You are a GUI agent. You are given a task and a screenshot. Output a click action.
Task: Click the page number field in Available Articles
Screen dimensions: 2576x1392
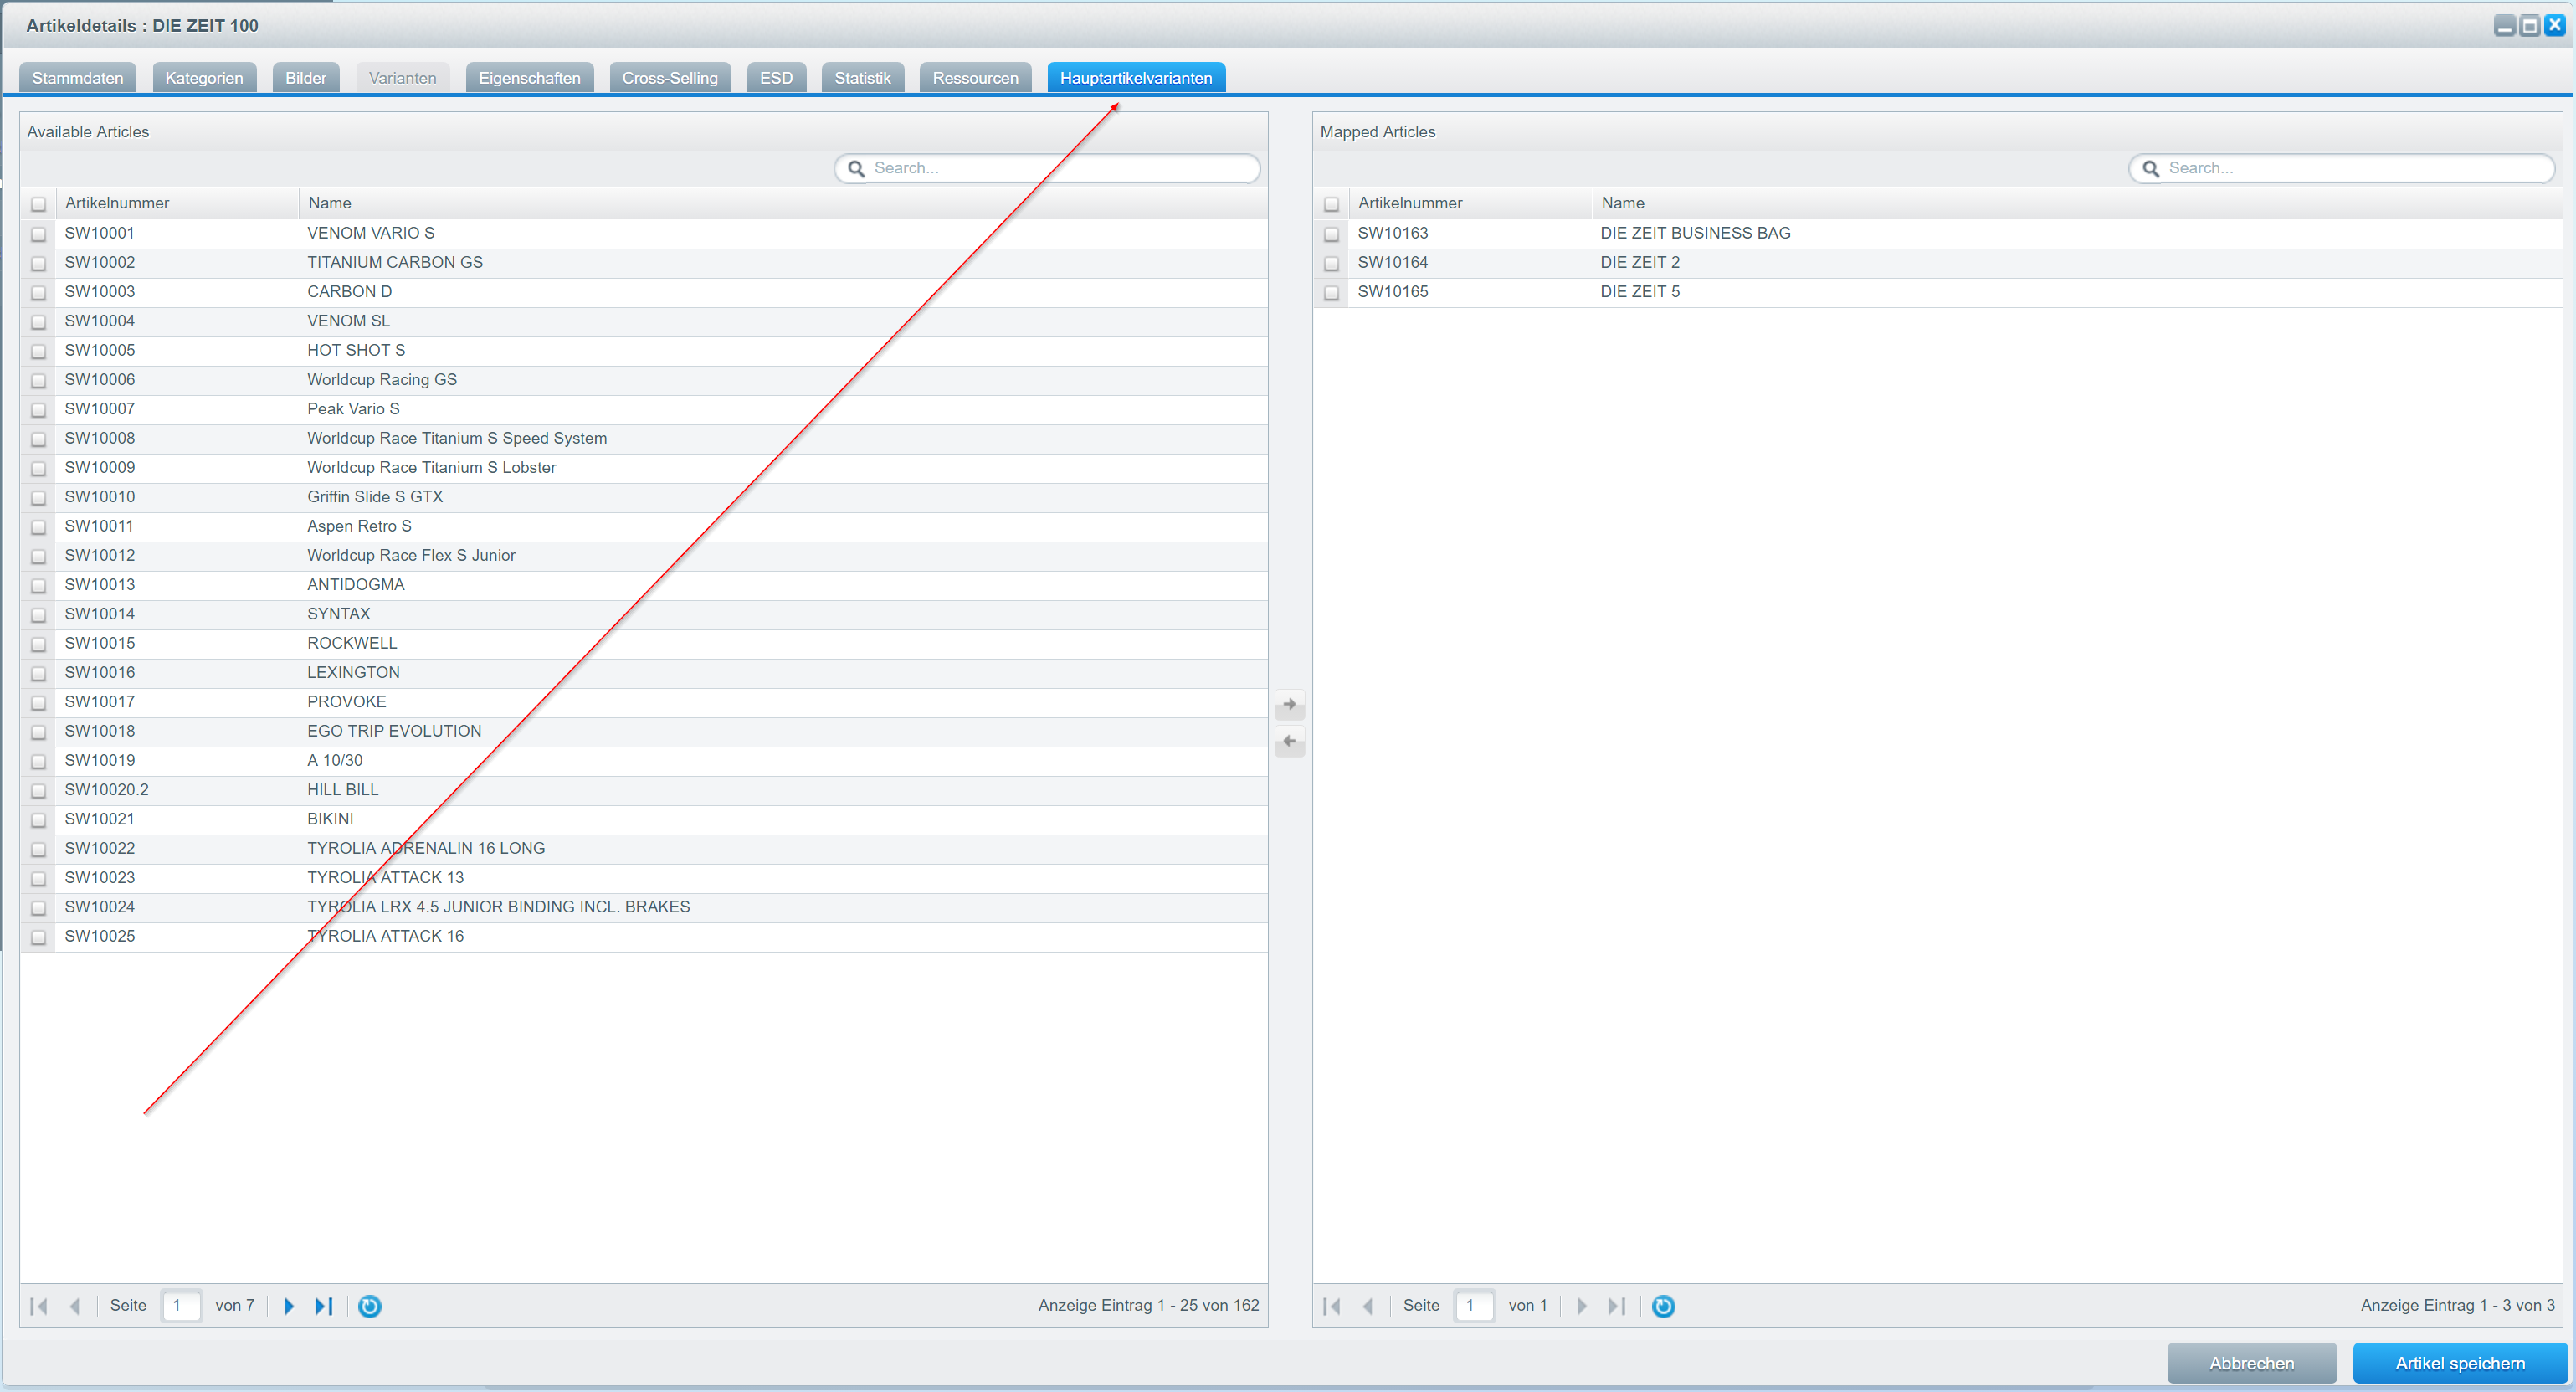182,1306
